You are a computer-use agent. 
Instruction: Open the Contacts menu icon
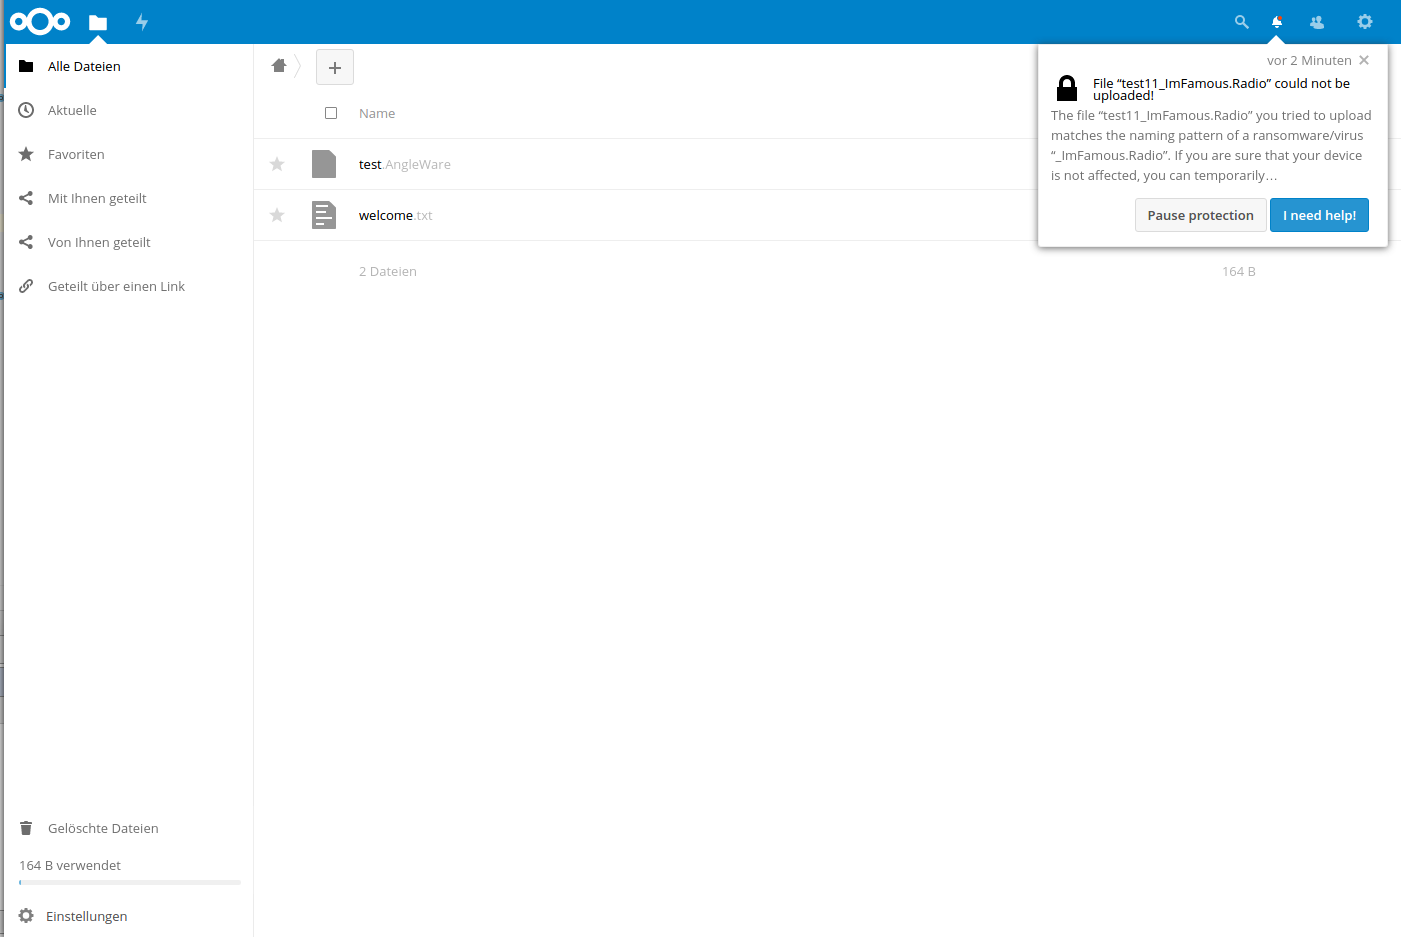(1317, 22)
